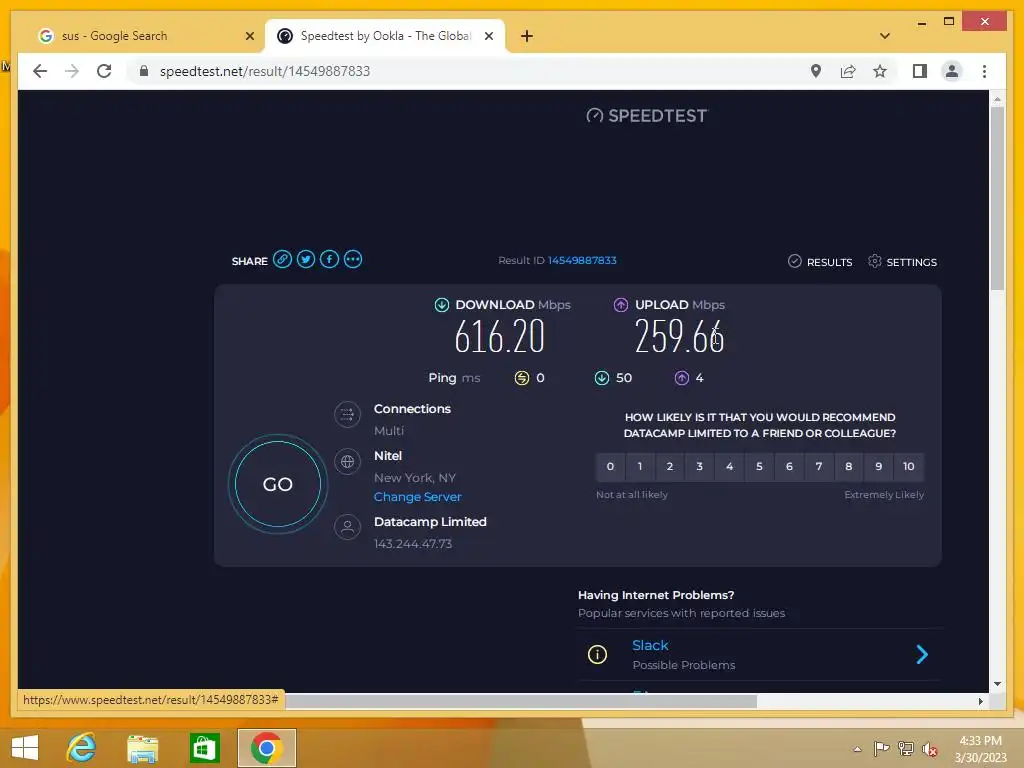This screenshot has height=768, width=1024.
Task: Go back to the previous page
Action: click(x=40, y=71)
